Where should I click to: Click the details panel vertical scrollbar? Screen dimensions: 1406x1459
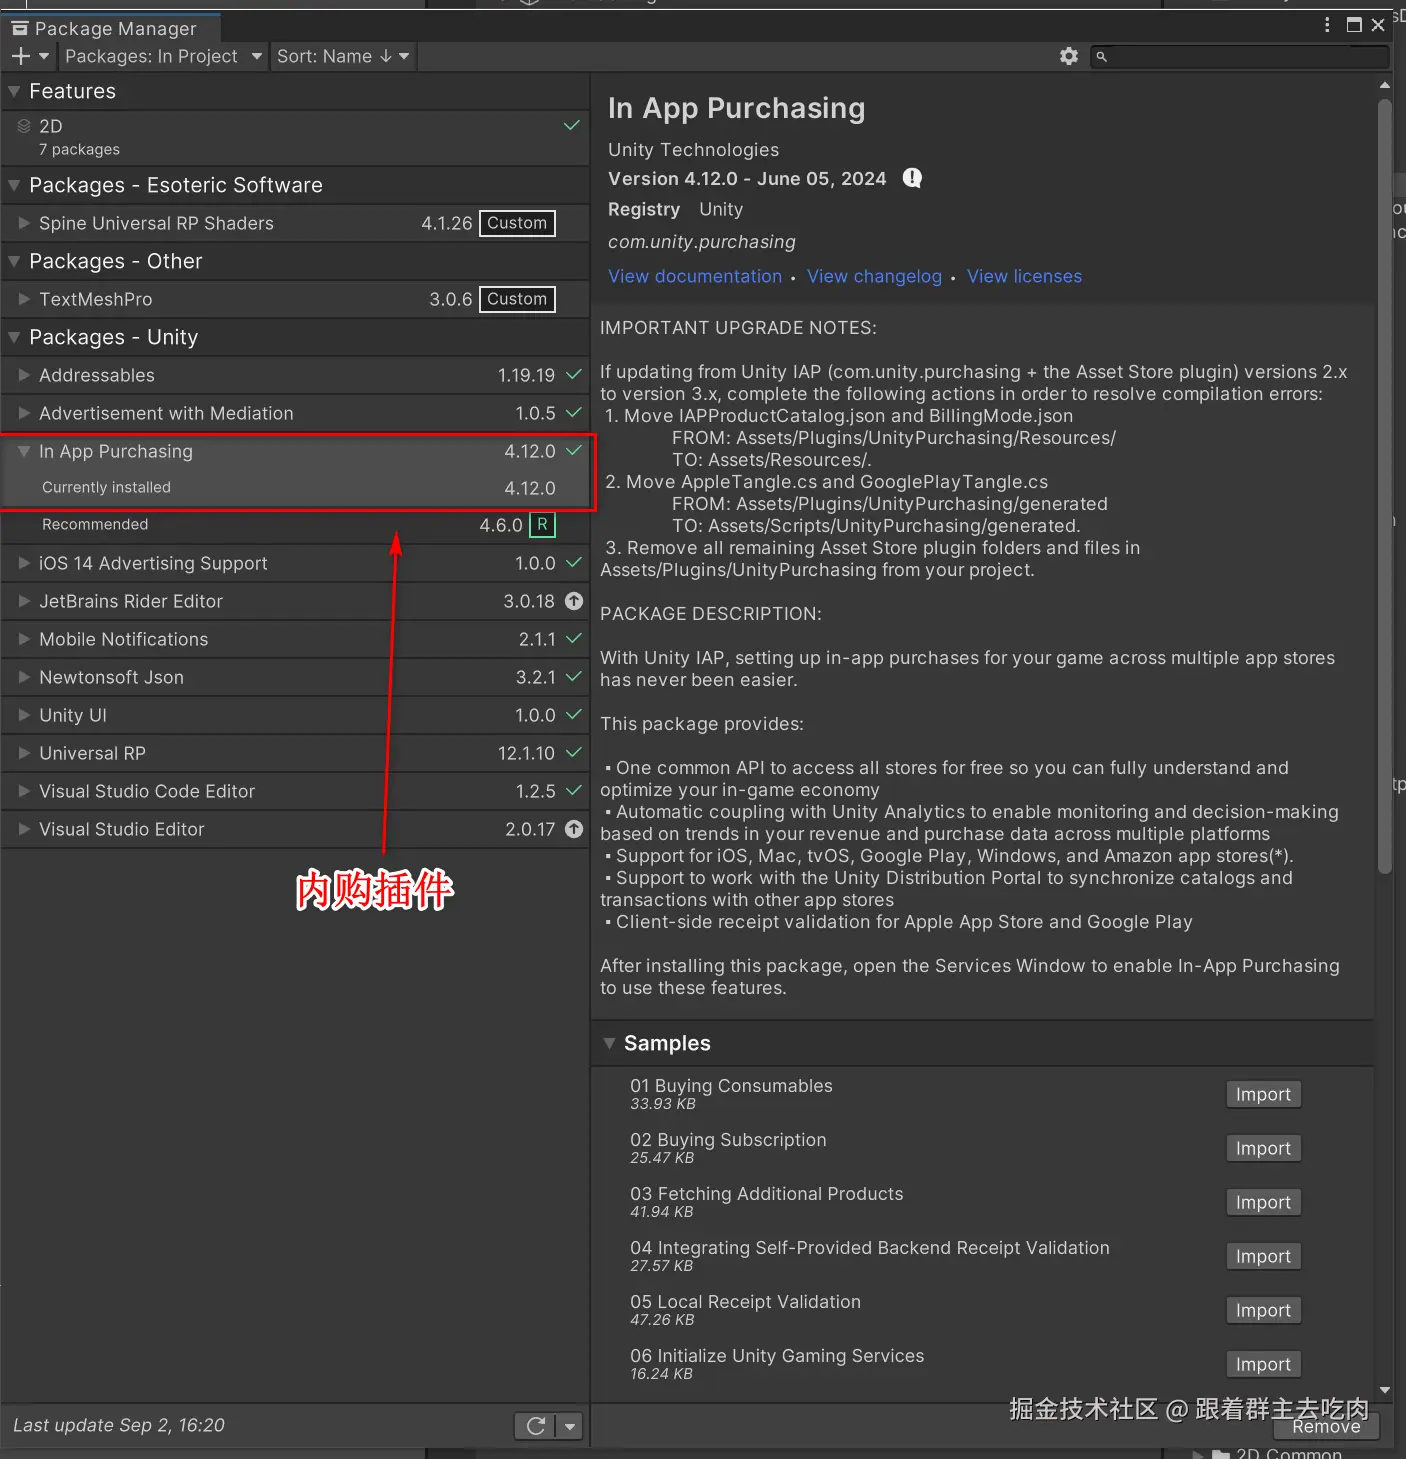pos(1385,487)
